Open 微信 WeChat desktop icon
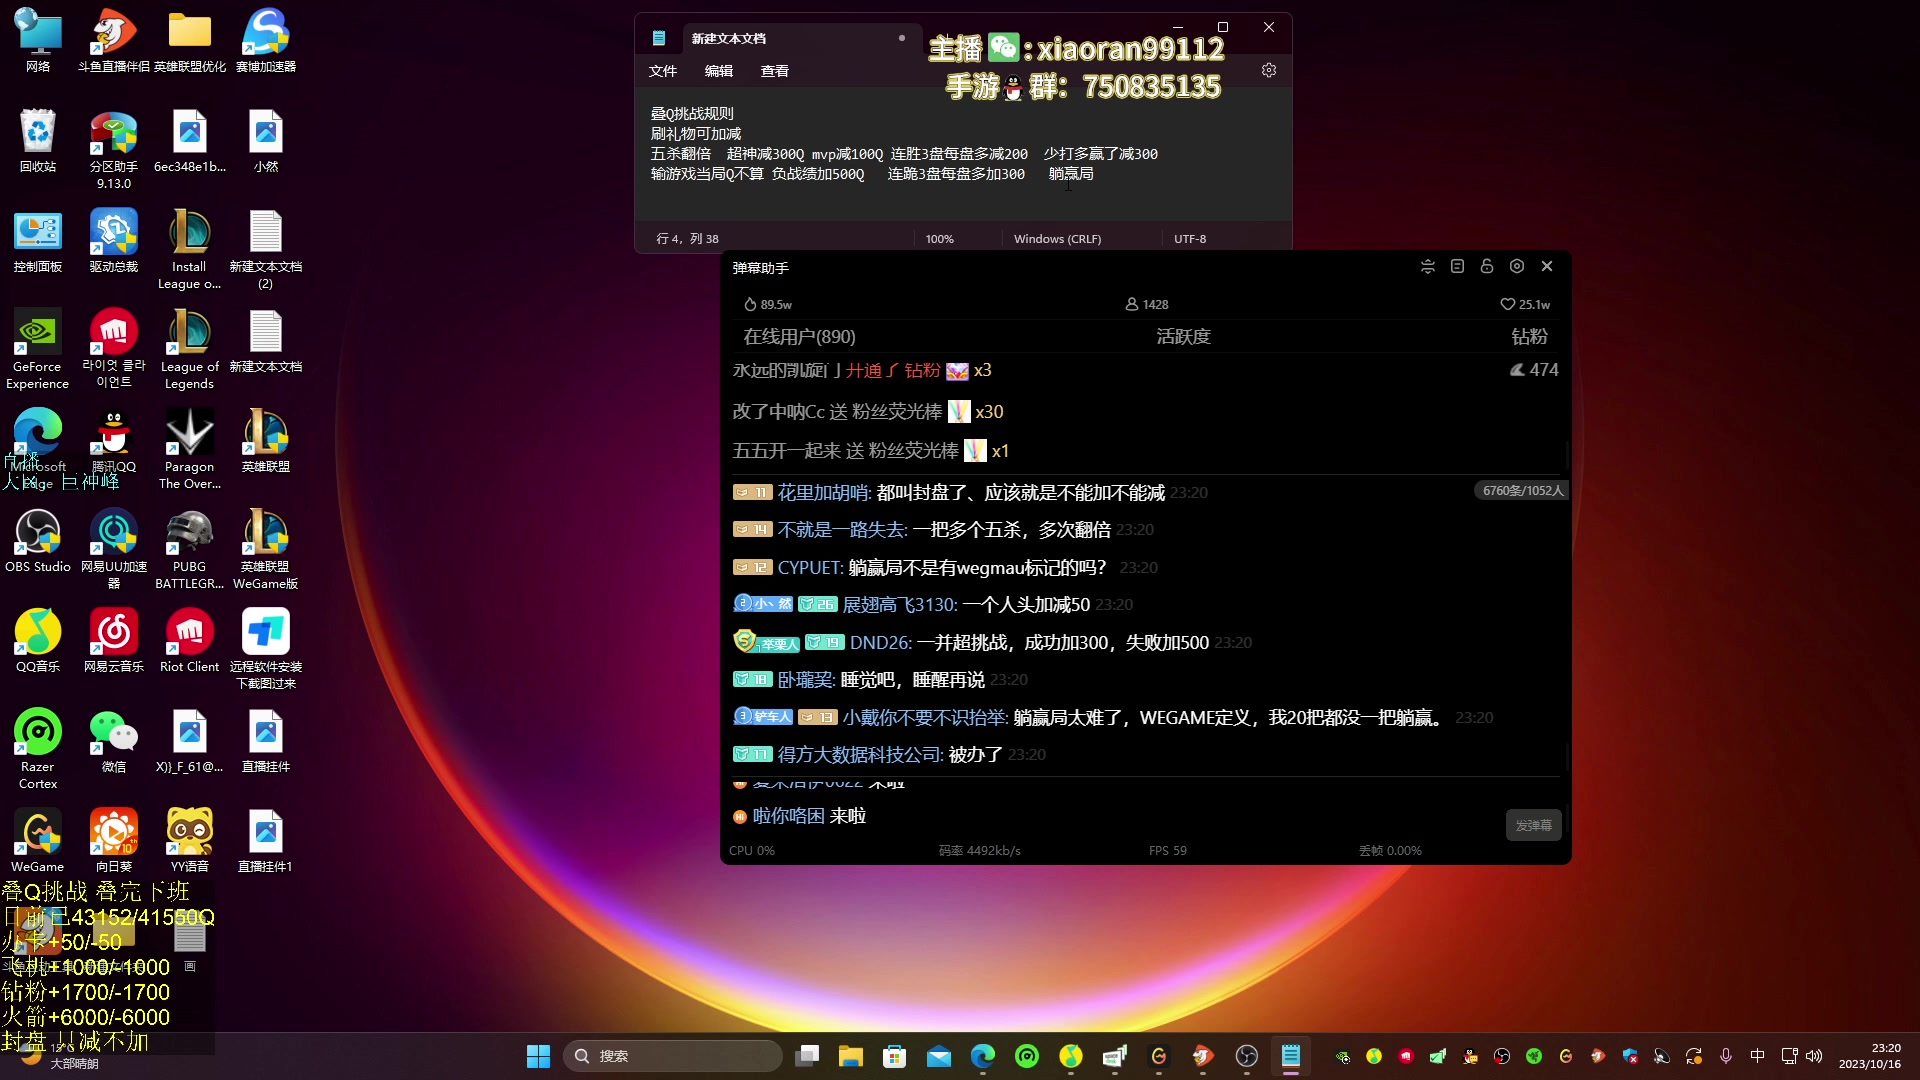The image size is (1920, 1080). coord(114,740)
